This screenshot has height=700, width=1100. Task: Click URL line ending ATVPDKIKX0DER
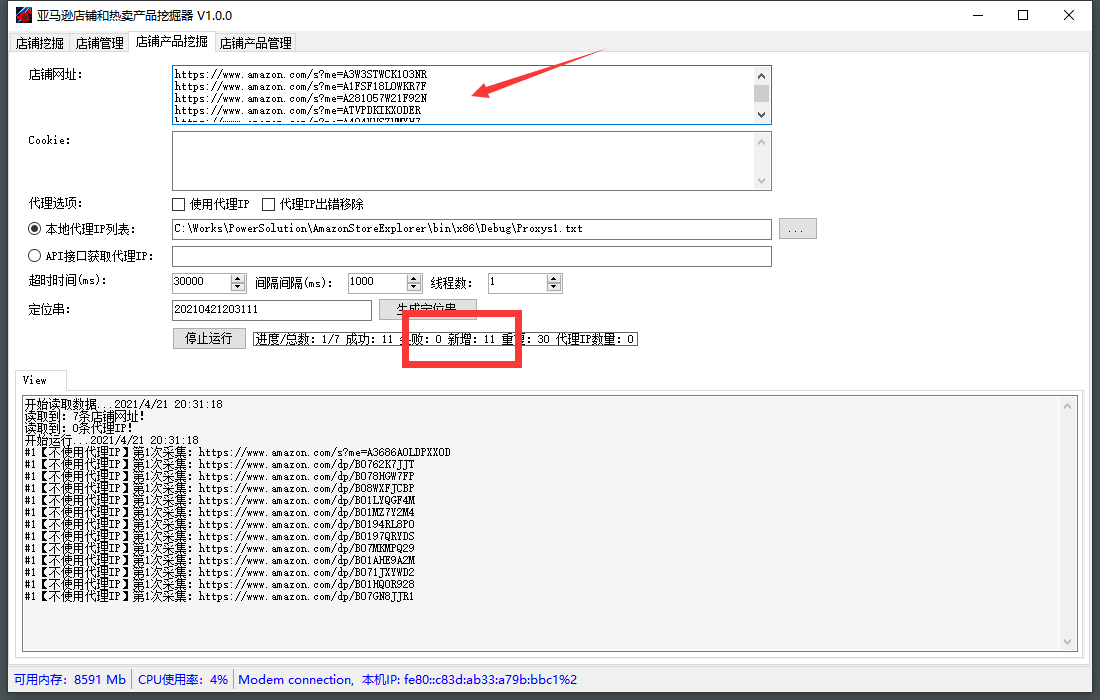coord(297,111)
